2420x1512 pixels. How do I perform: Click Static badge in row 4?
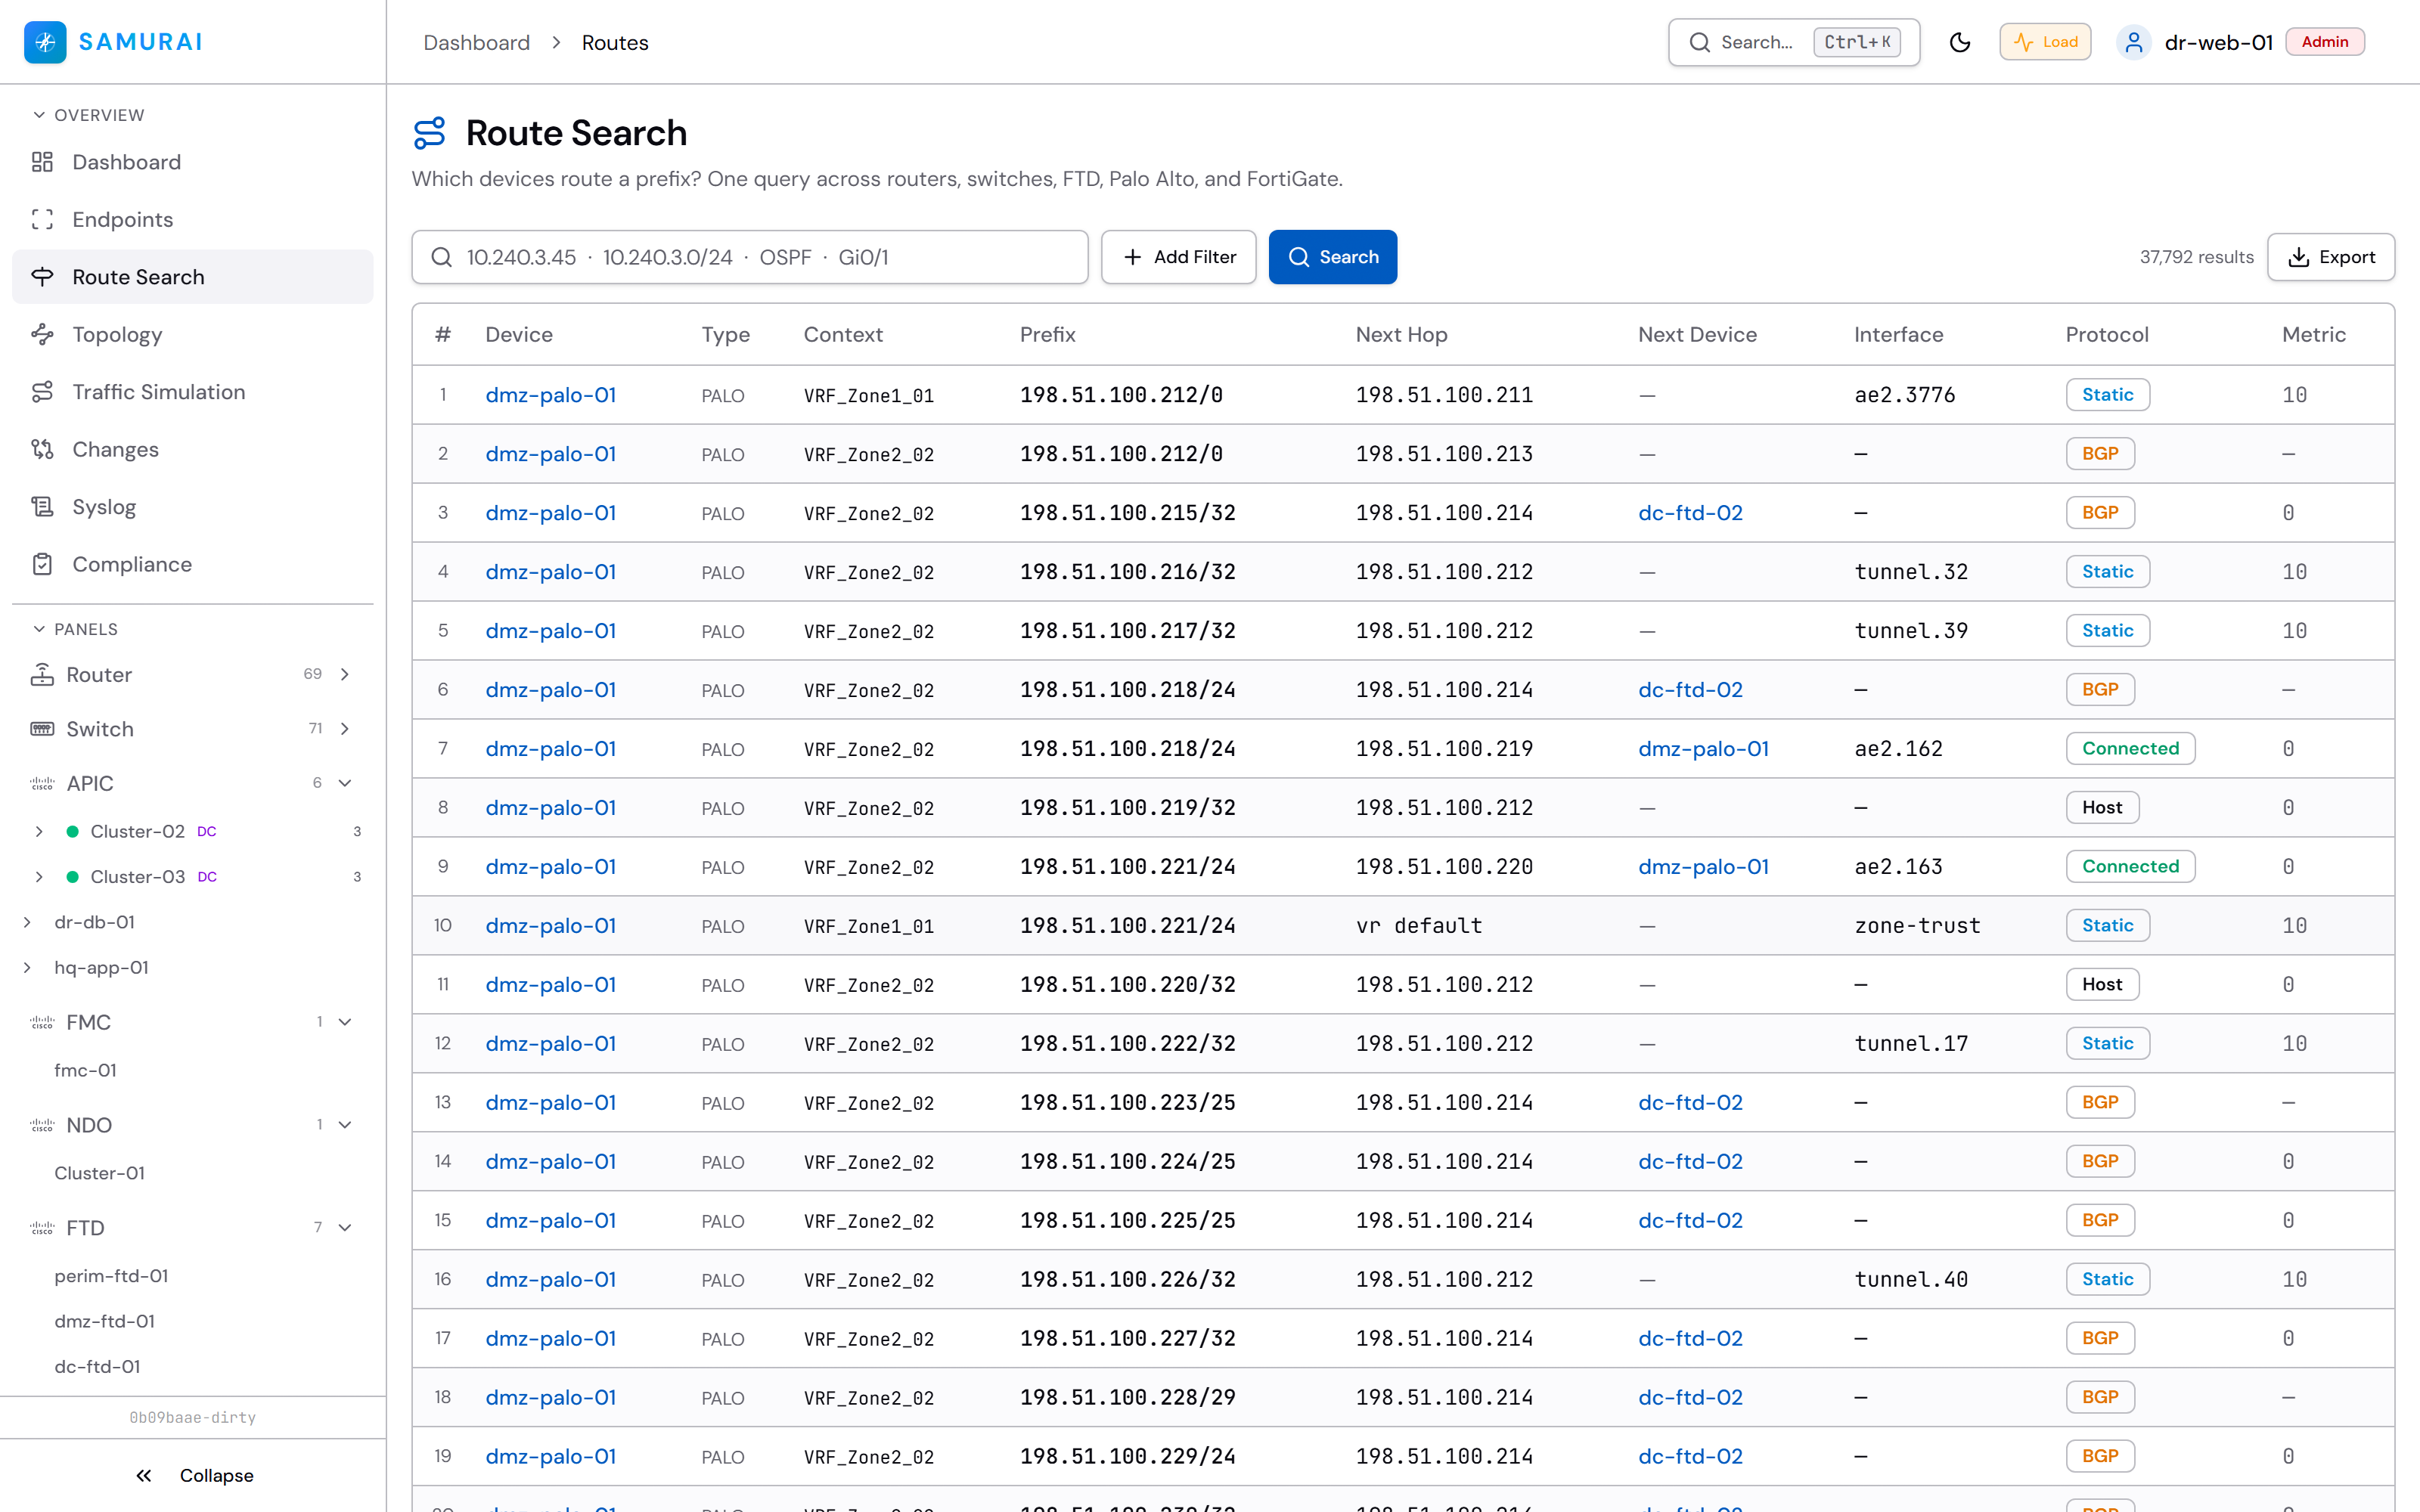coord(2108,572)
